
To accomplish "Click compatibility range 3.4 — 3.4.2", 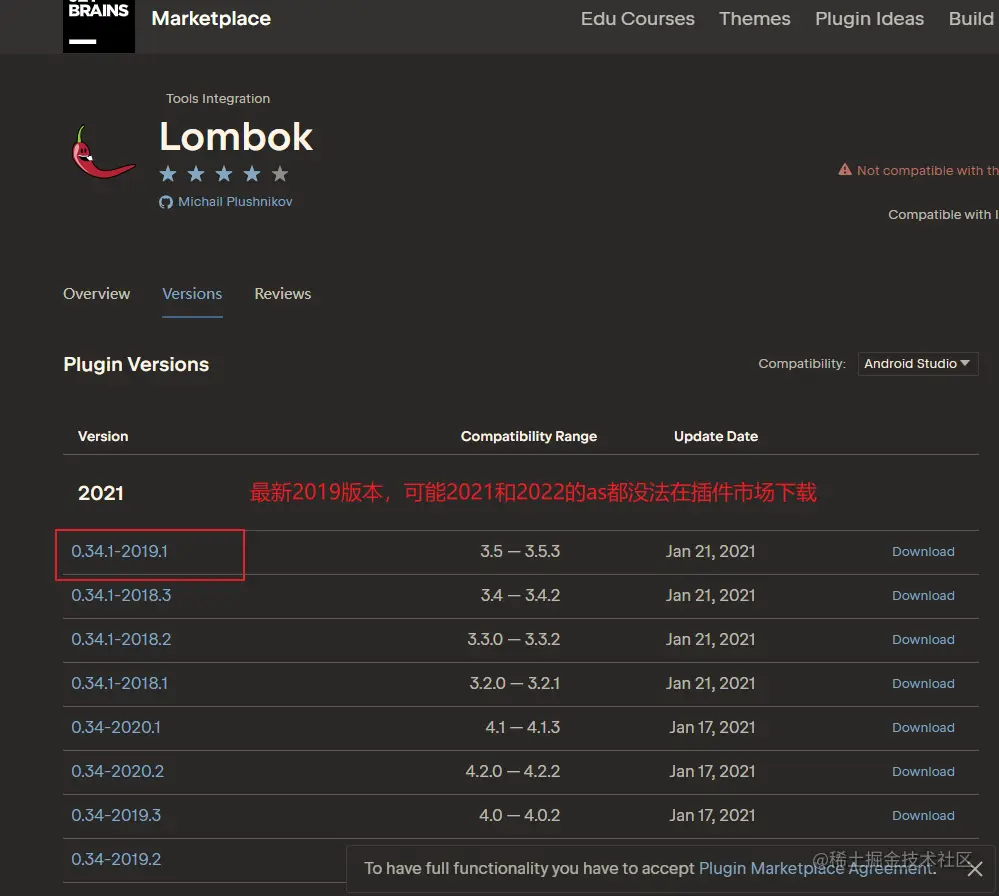I will pyautogui.click(x=521, y=595).
